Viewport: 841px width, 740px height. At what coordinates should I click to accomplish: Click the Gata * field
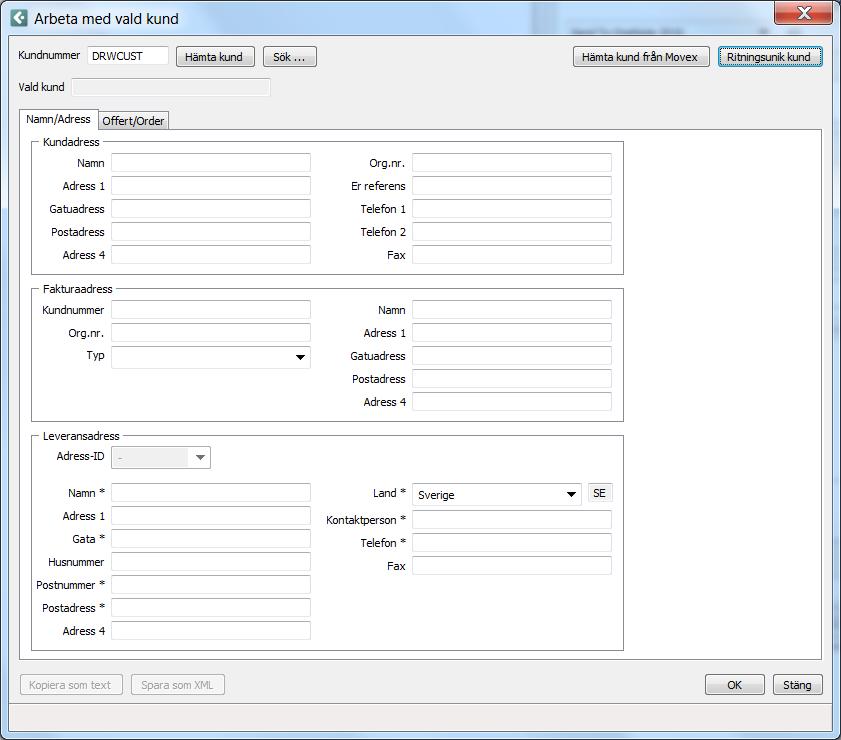coord(211,539)
